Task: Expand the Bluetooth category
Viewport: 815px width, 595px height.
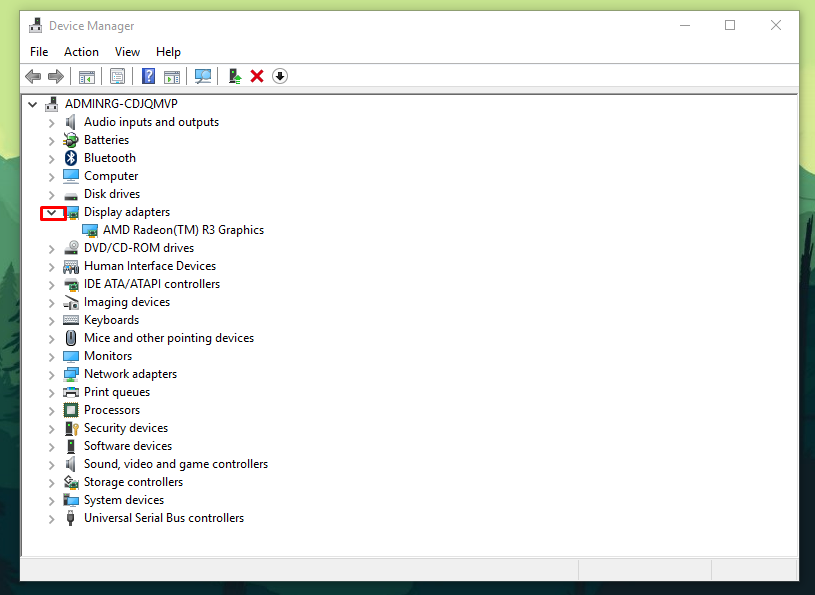Action: pyautogui.click(x=51, y=159)
